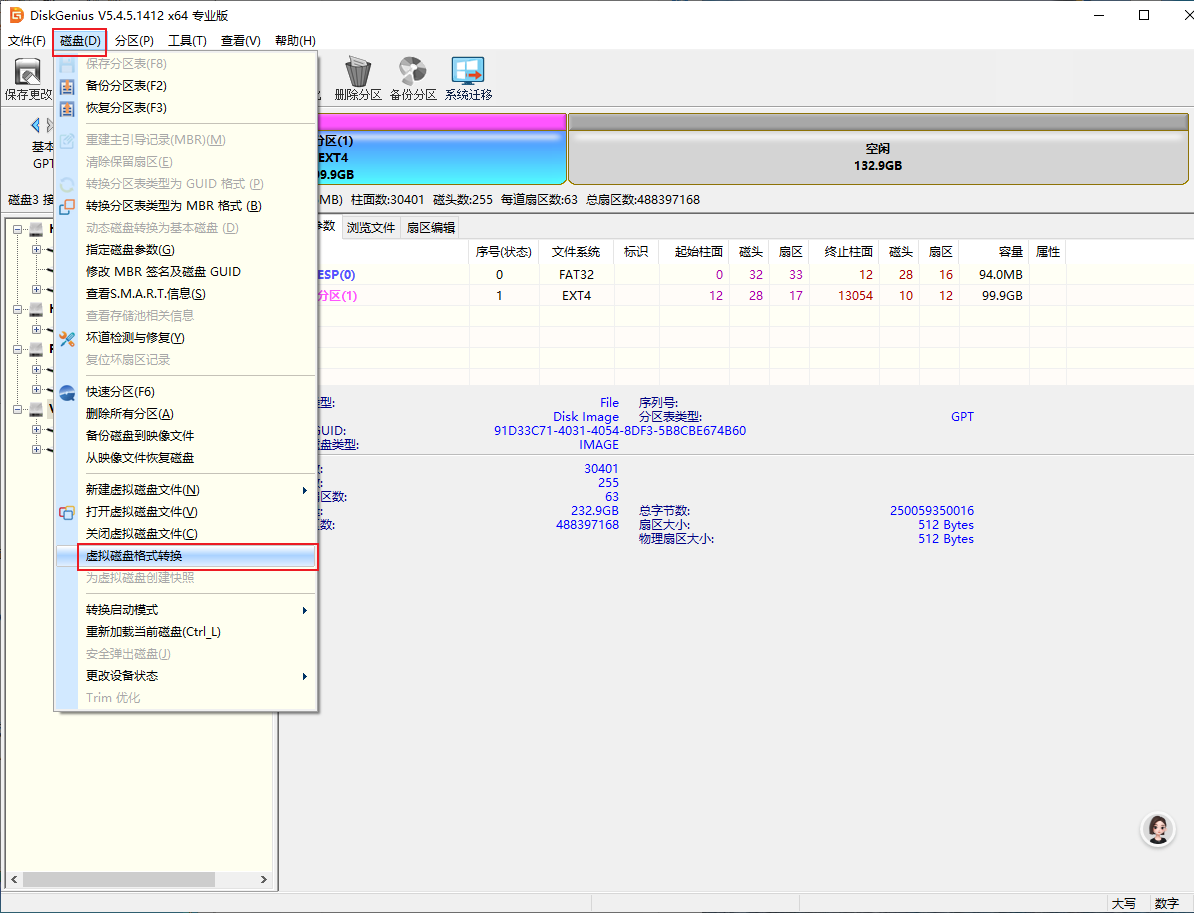Choose 转换分区表类型为 MBR 格式
Image resolution: width=1194 pixels, height=913 pixels.
point(187,206)
